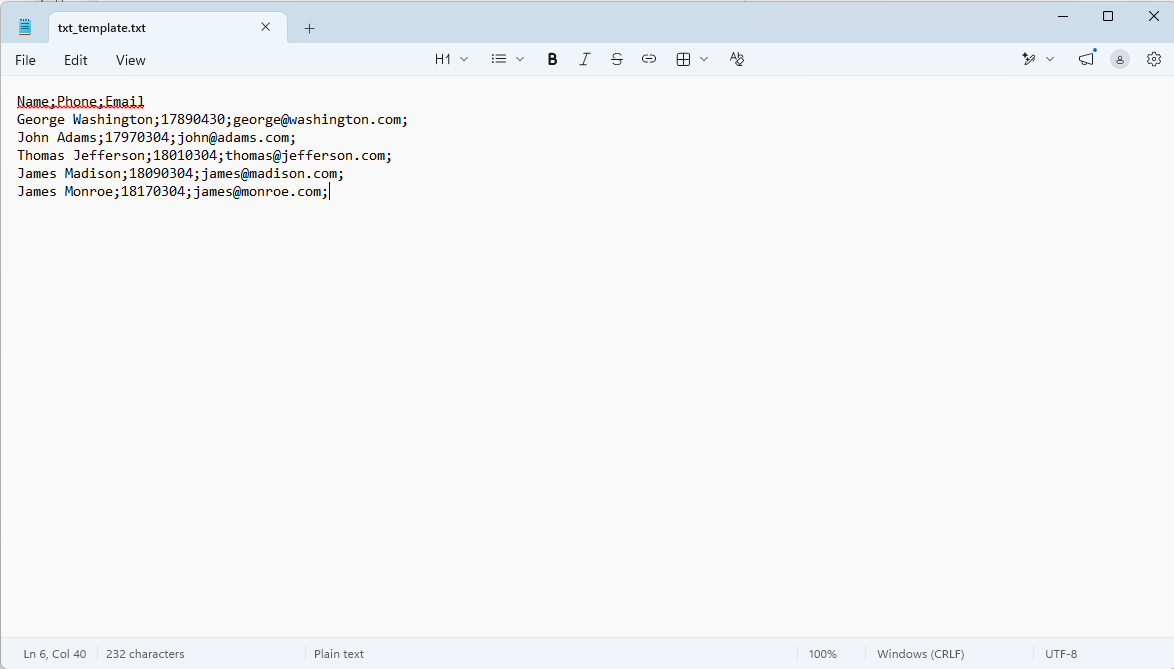Viewport: 1174px width, 669px height.
Task: Select the txt_template.txt tab
Action: coord(168,28)
